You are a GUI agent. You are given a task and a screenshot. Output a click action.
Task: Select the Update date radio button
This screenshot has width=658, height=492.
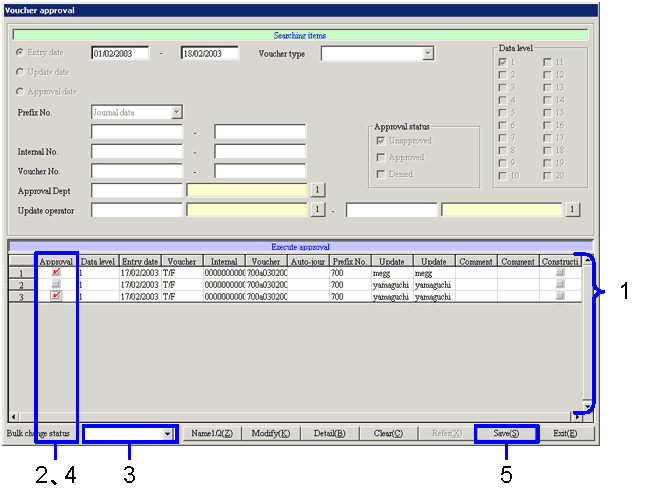click(21, 72)
